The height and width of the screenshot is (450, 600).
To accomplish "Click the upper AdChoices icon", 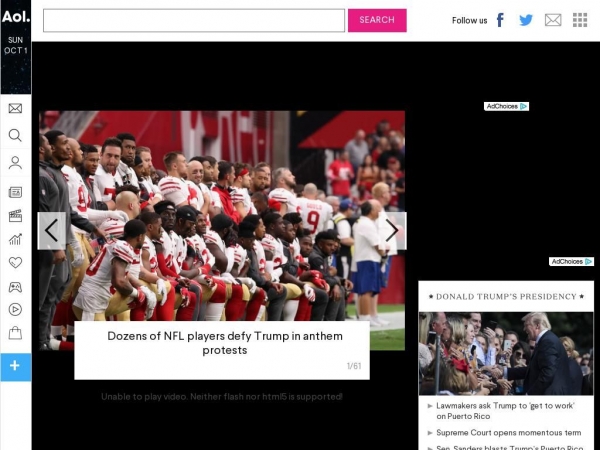I will 506,106.
